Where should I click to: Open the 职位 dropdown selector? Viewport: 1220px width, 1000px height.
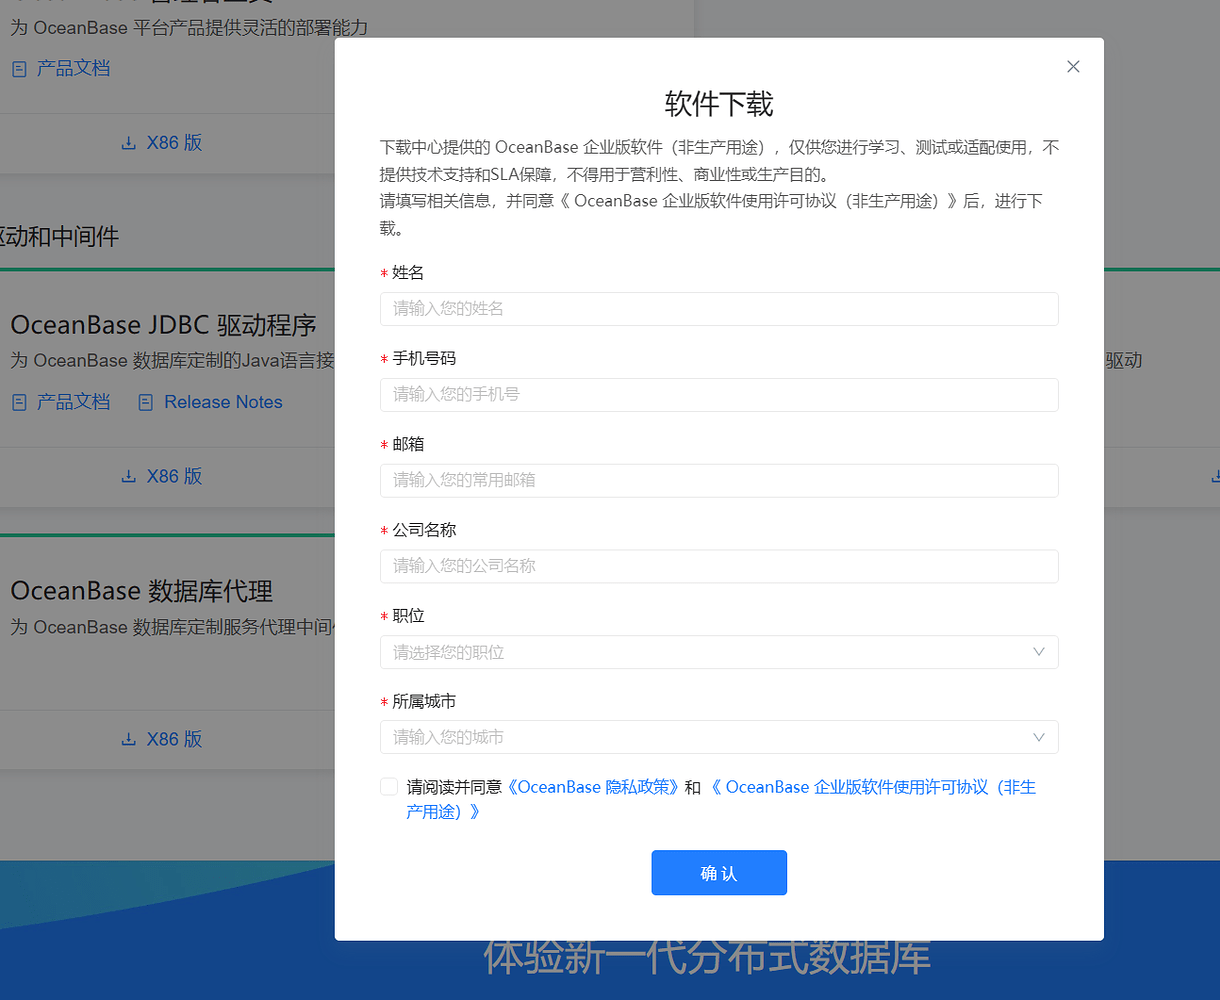click(719, 651)
